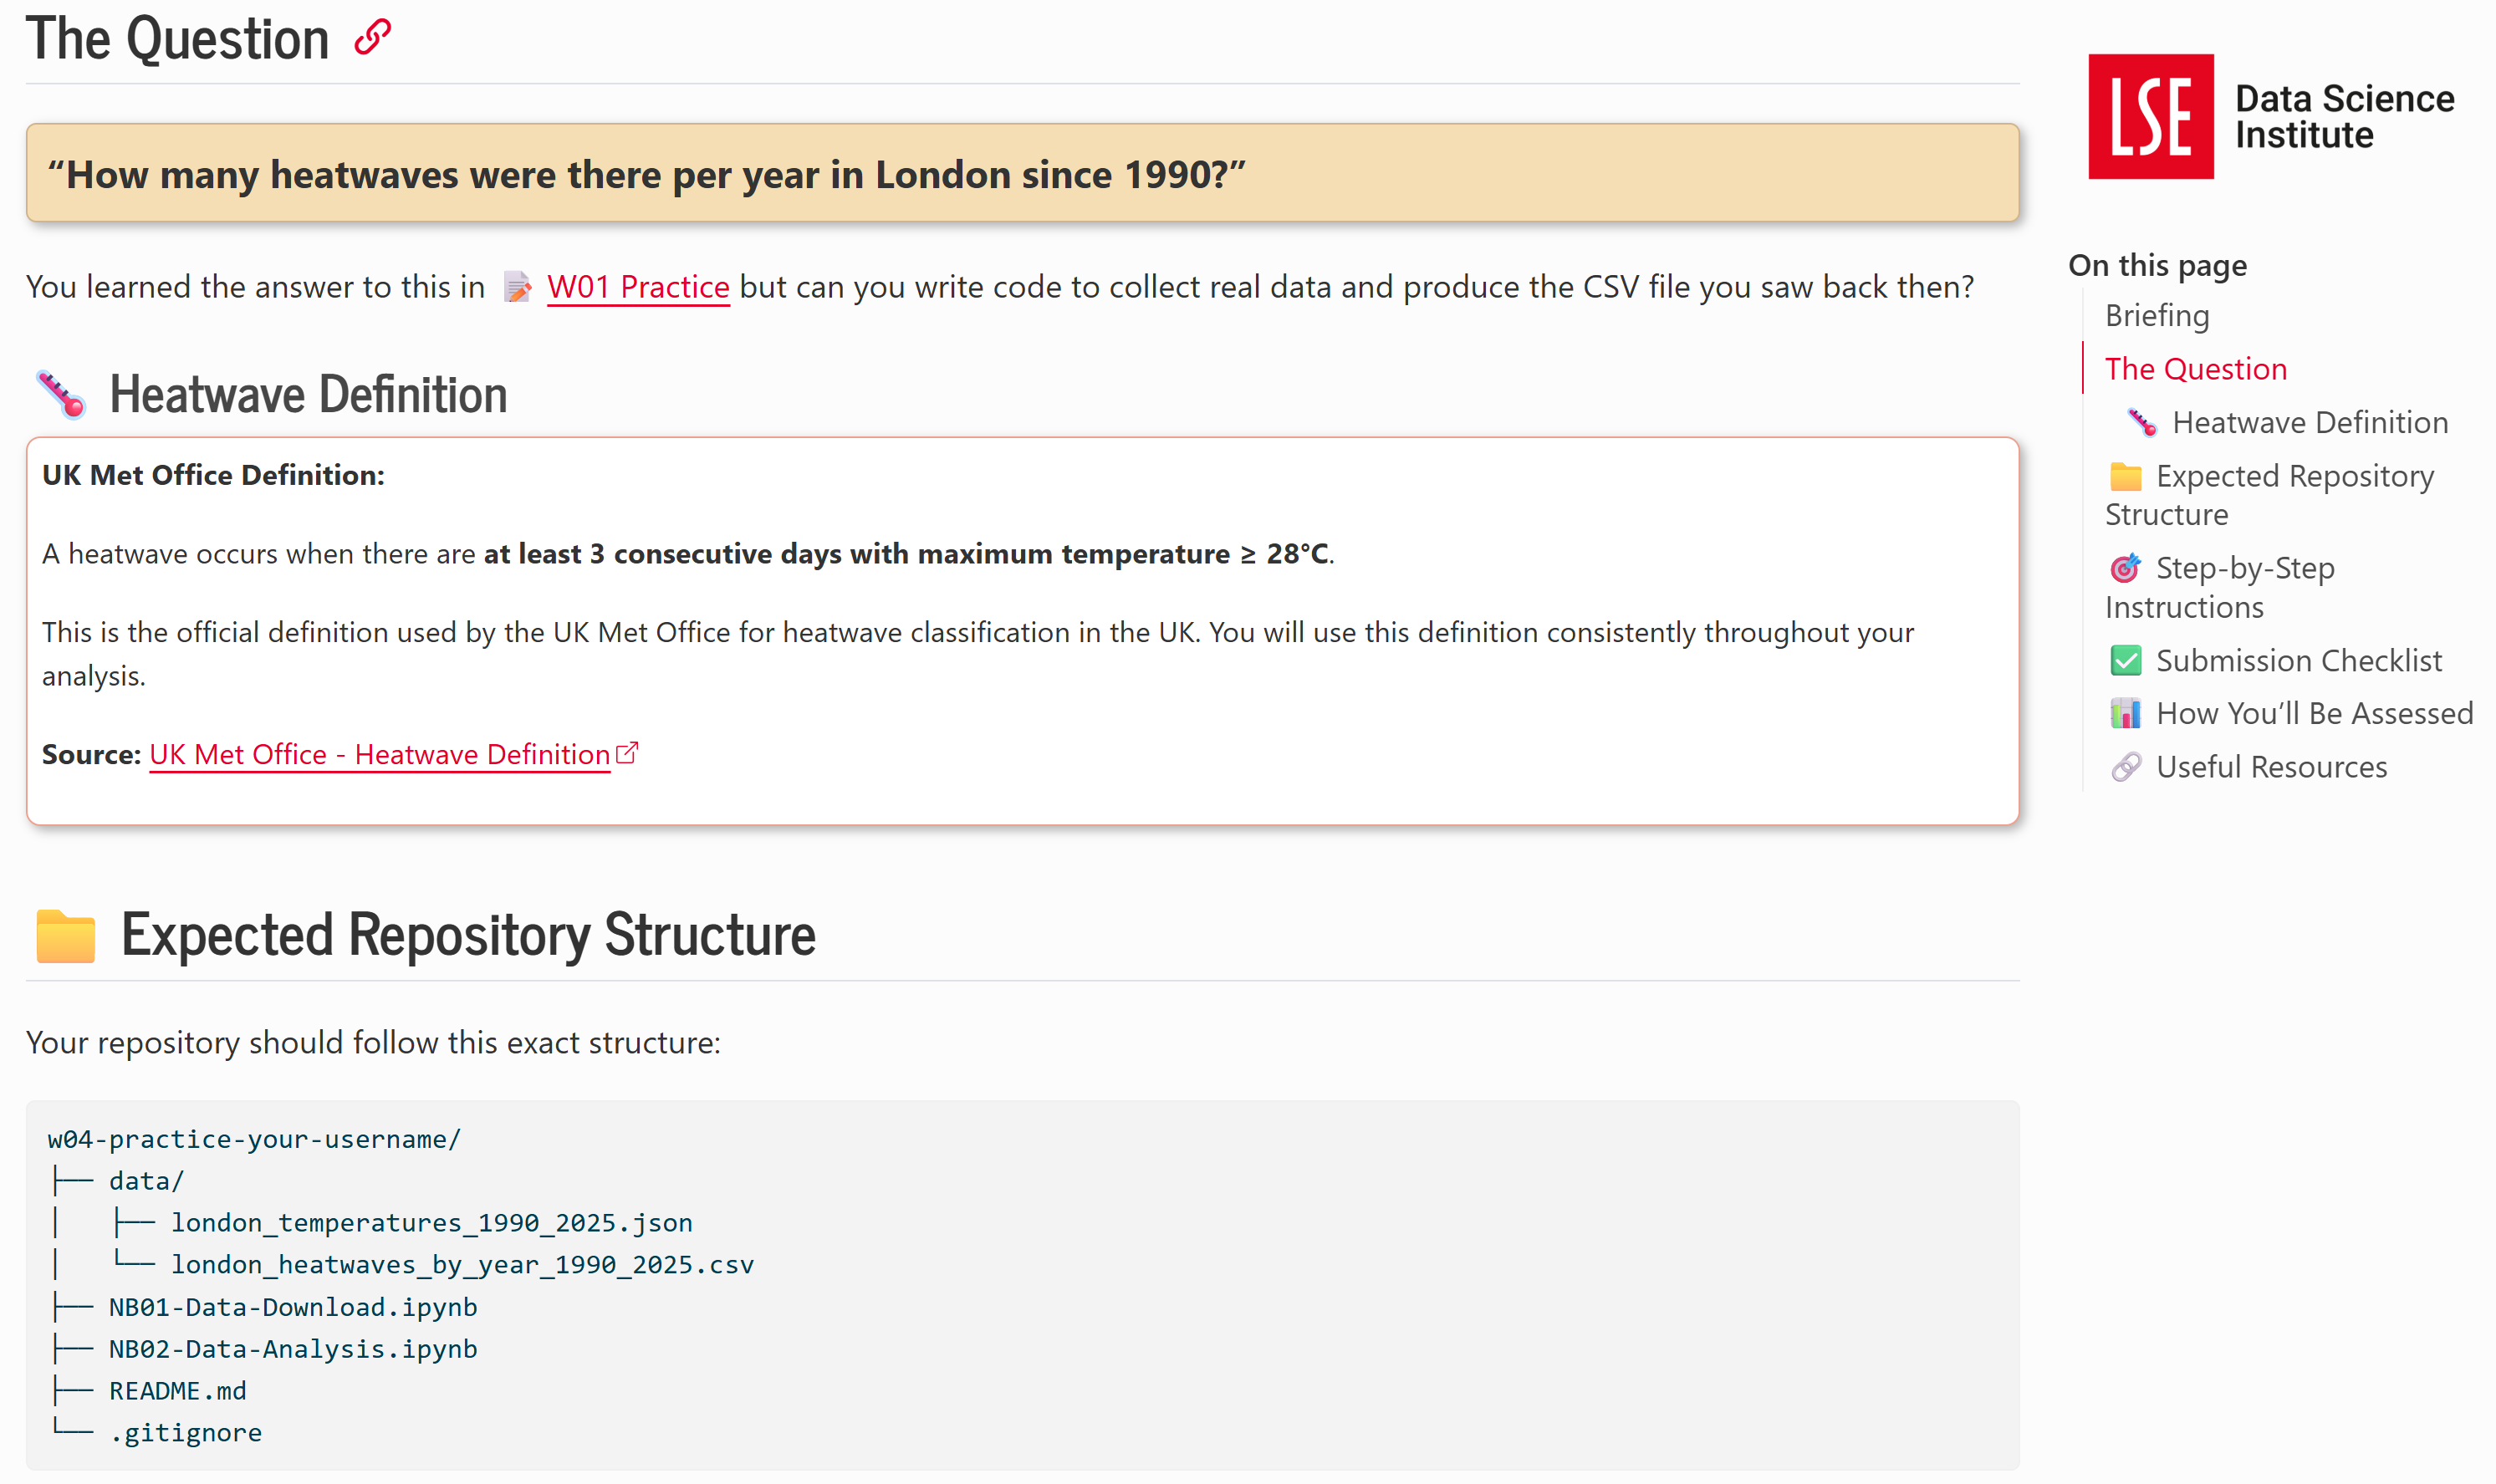Jump to Briefing section in page contents

click(2156, 315)
